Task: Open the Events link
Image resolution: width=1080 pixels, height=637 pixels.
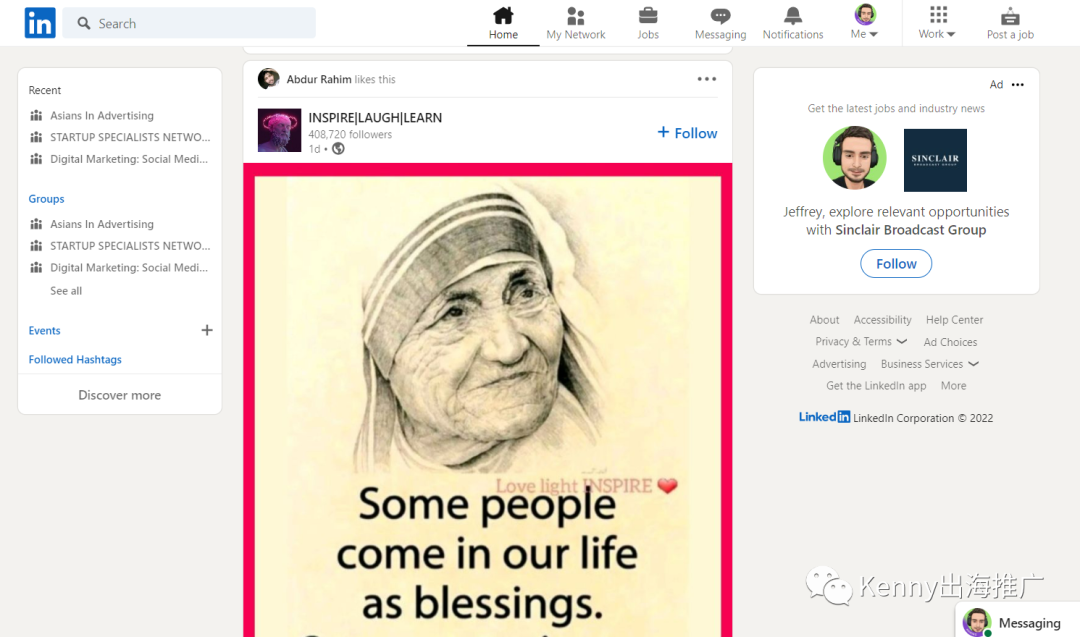Action: tap(45, 331)
